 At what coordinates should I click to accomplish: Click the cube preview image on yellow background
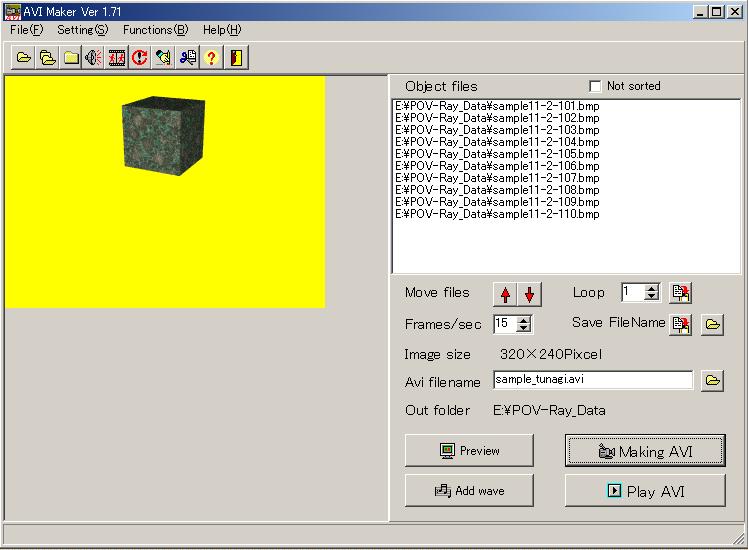pos(165,192)
